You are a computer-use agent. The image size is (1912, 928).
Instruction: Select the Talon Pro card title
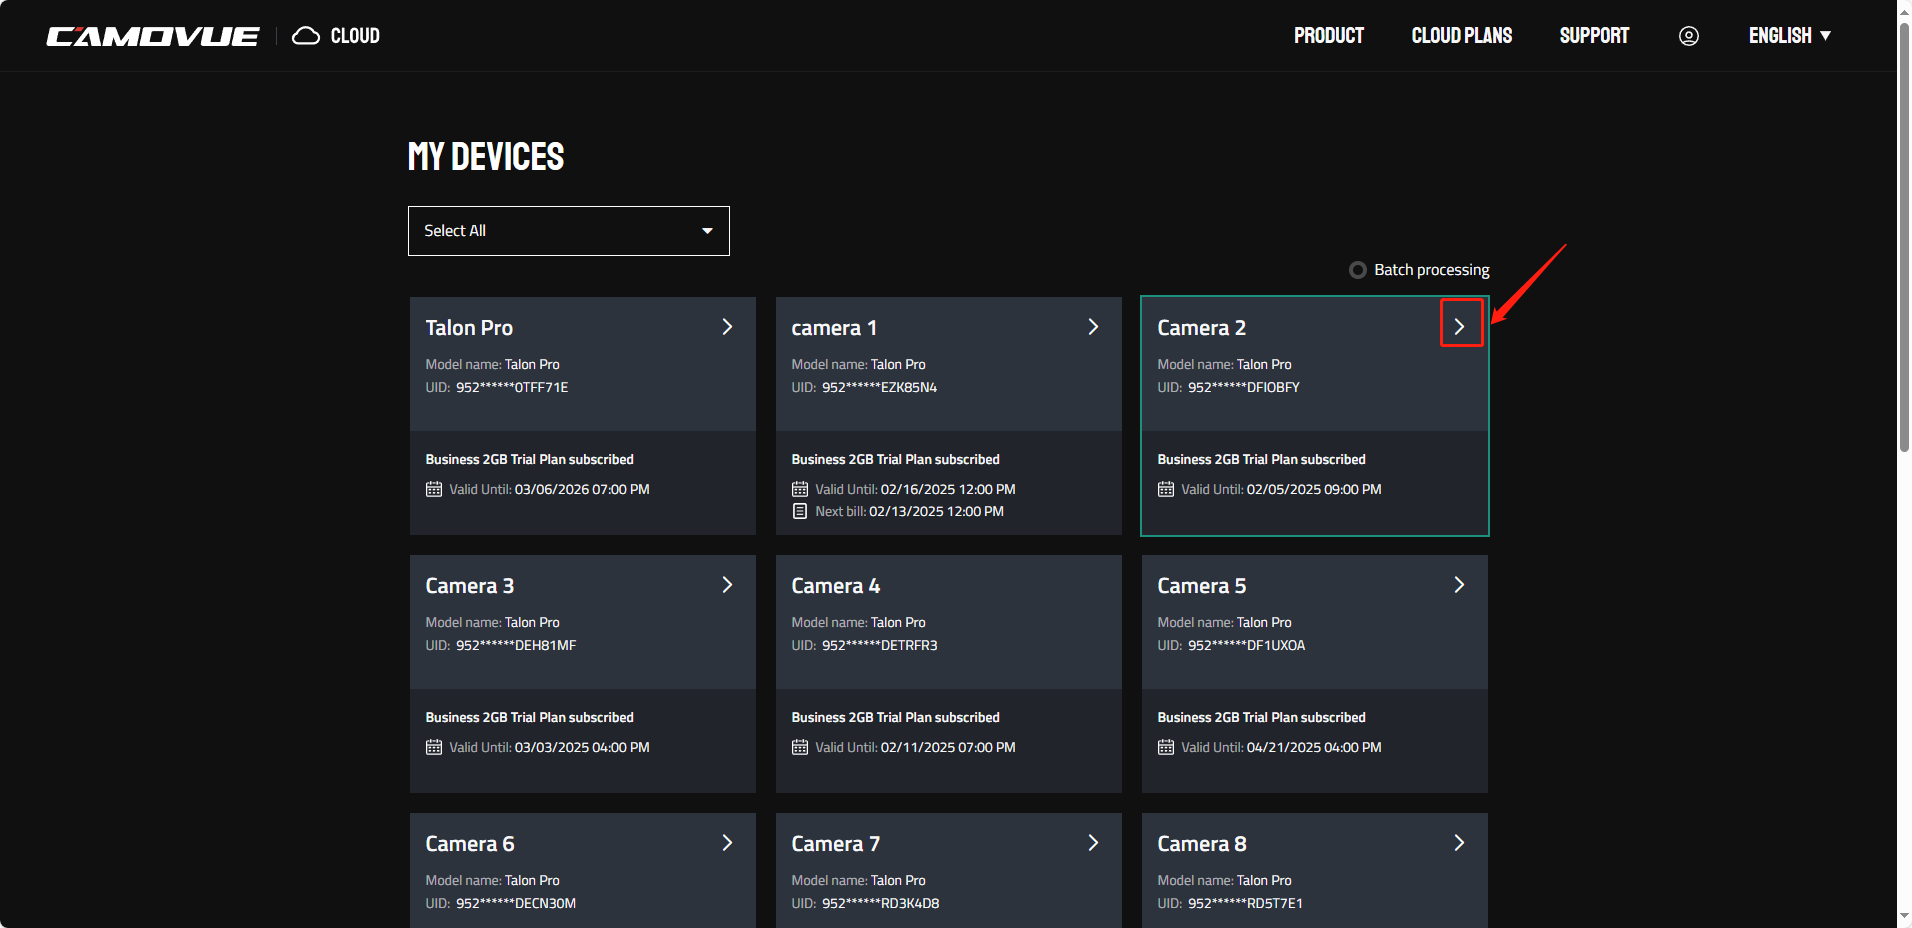tap(469, 328)
